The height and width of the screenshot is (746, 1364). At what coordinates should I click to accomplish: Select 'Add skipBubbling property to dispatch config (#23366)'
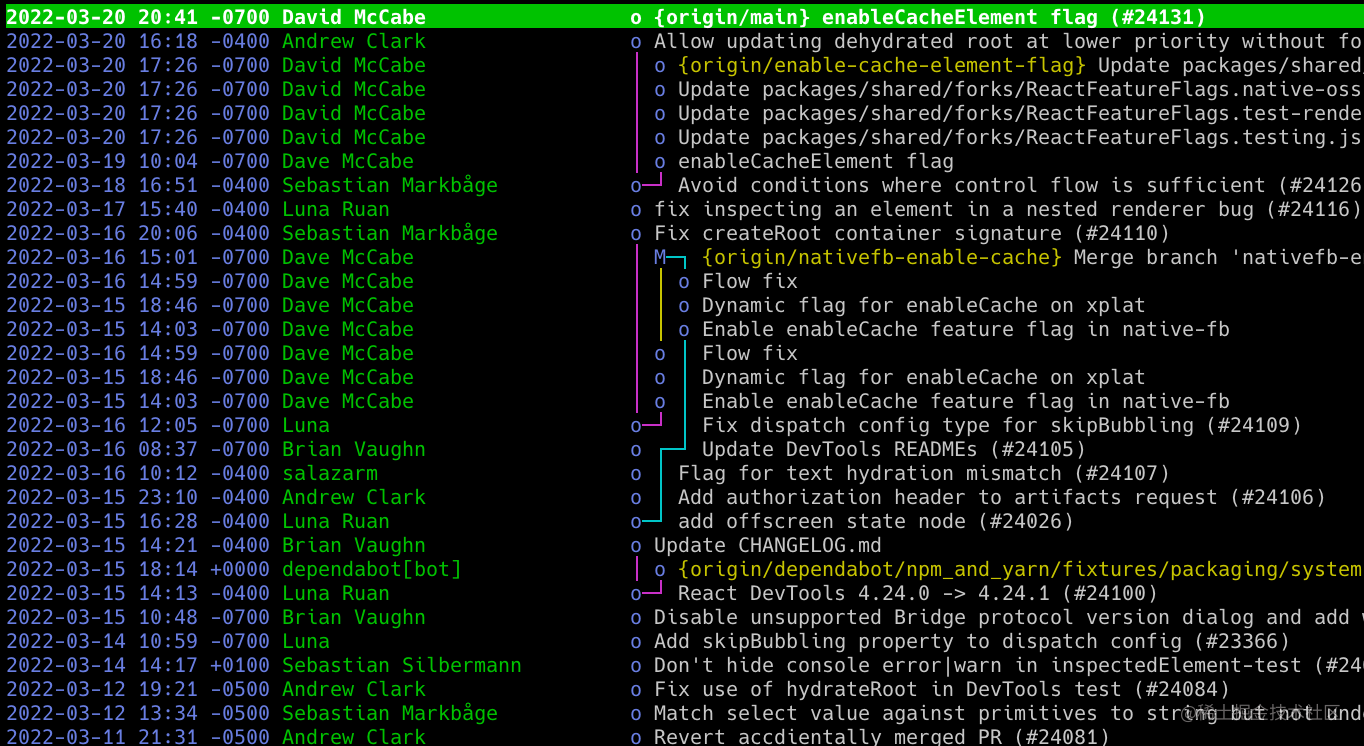[x=972, y=641]
